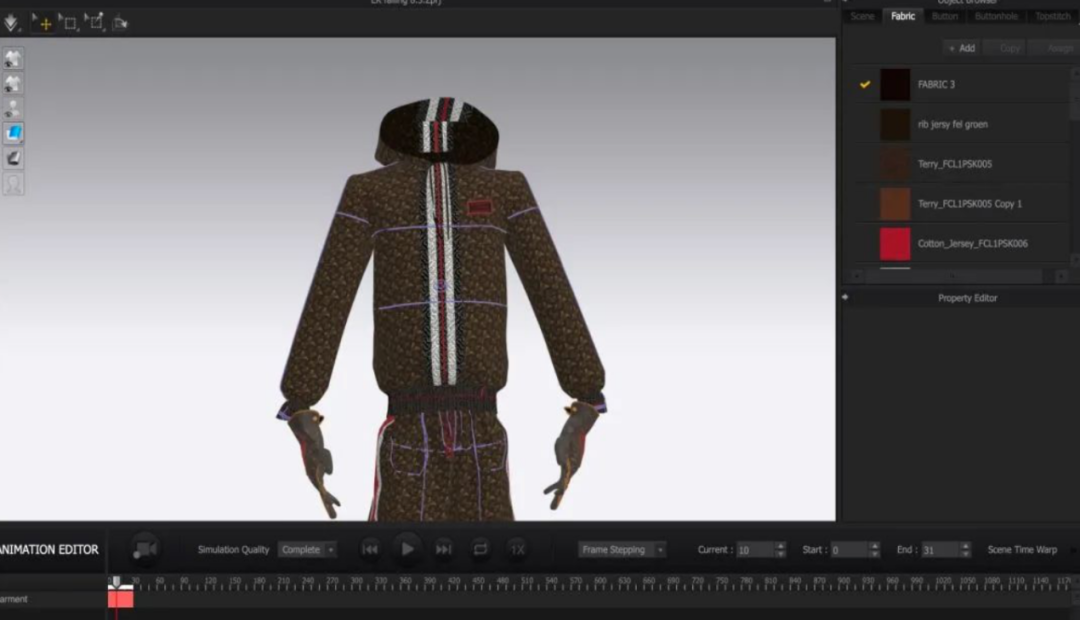Select the rib jersy fel groen name
The height and width of the screenshot is (620, 1080).
953,125
